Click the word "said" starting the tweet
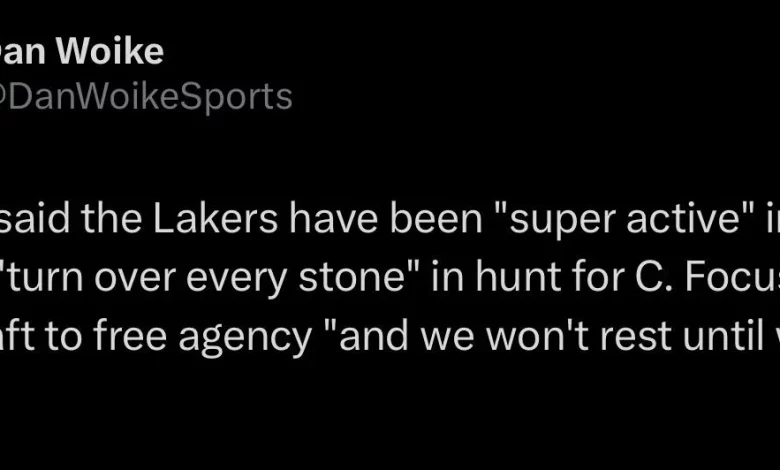Screen dimensions: 780x470 pos(35,218)
